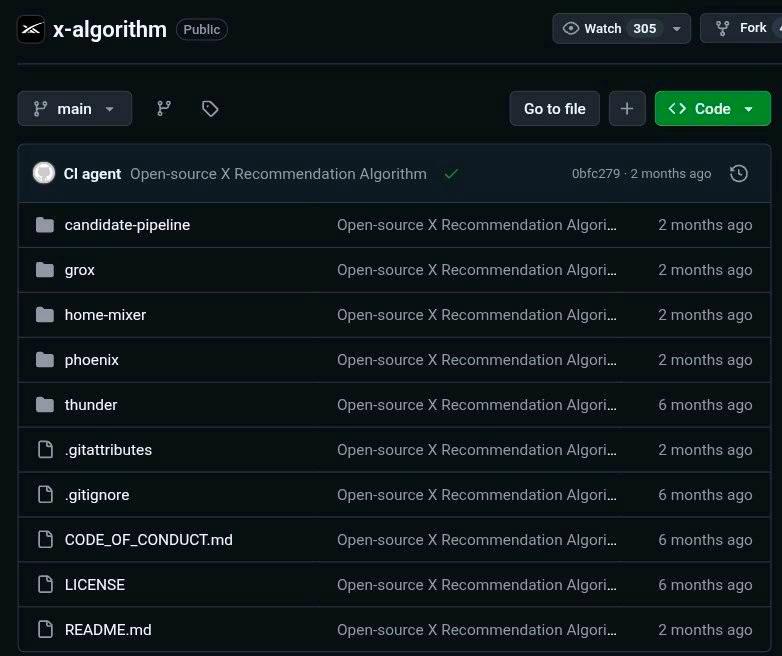Open the branches icon next to main
This screenshot has width=782, height=656.
[164, 108]
